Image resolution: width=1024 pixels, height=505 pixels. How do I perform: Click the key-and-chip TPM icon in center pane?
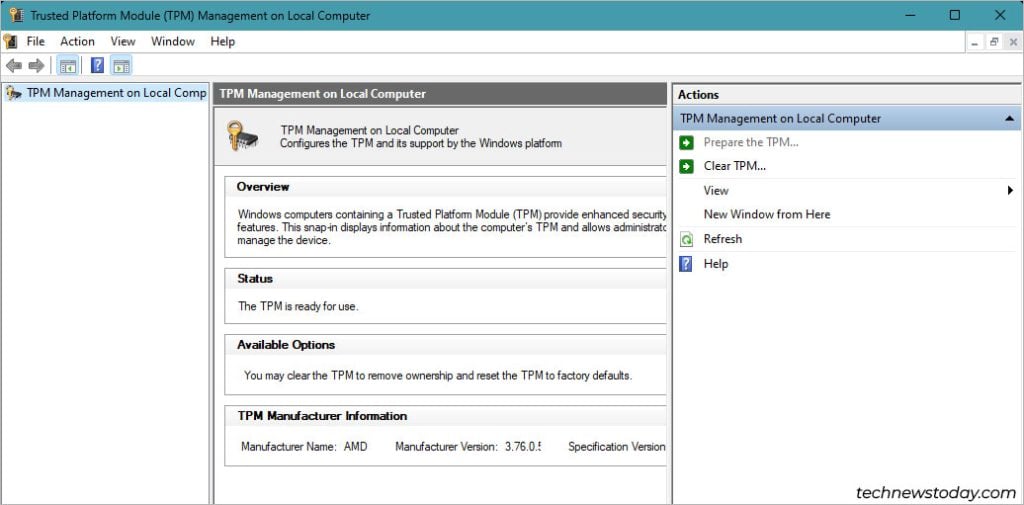point(242,136)
